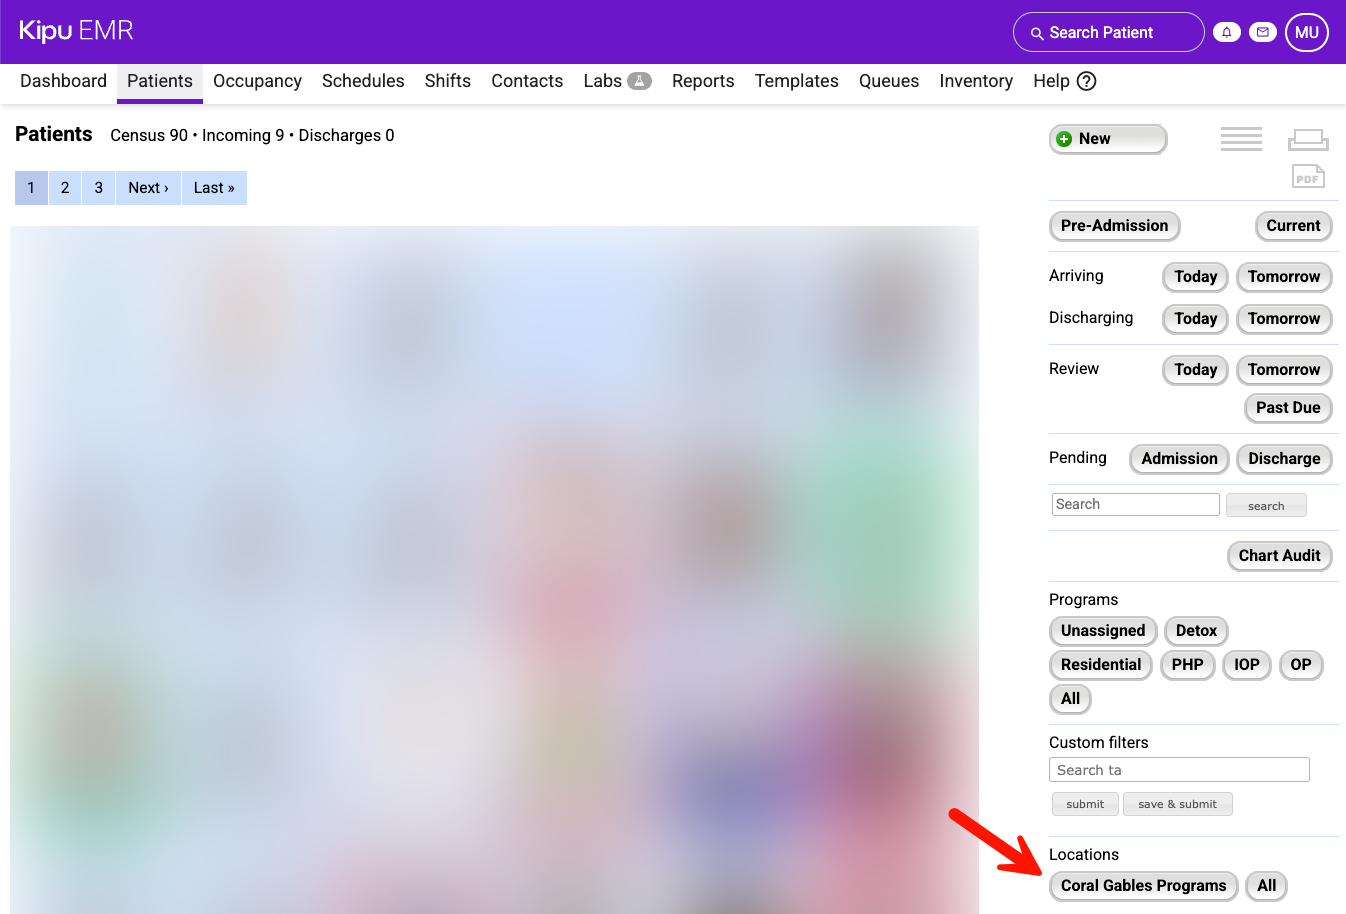
Task: Enable the IOP program filter
Action: (1246, 664)
